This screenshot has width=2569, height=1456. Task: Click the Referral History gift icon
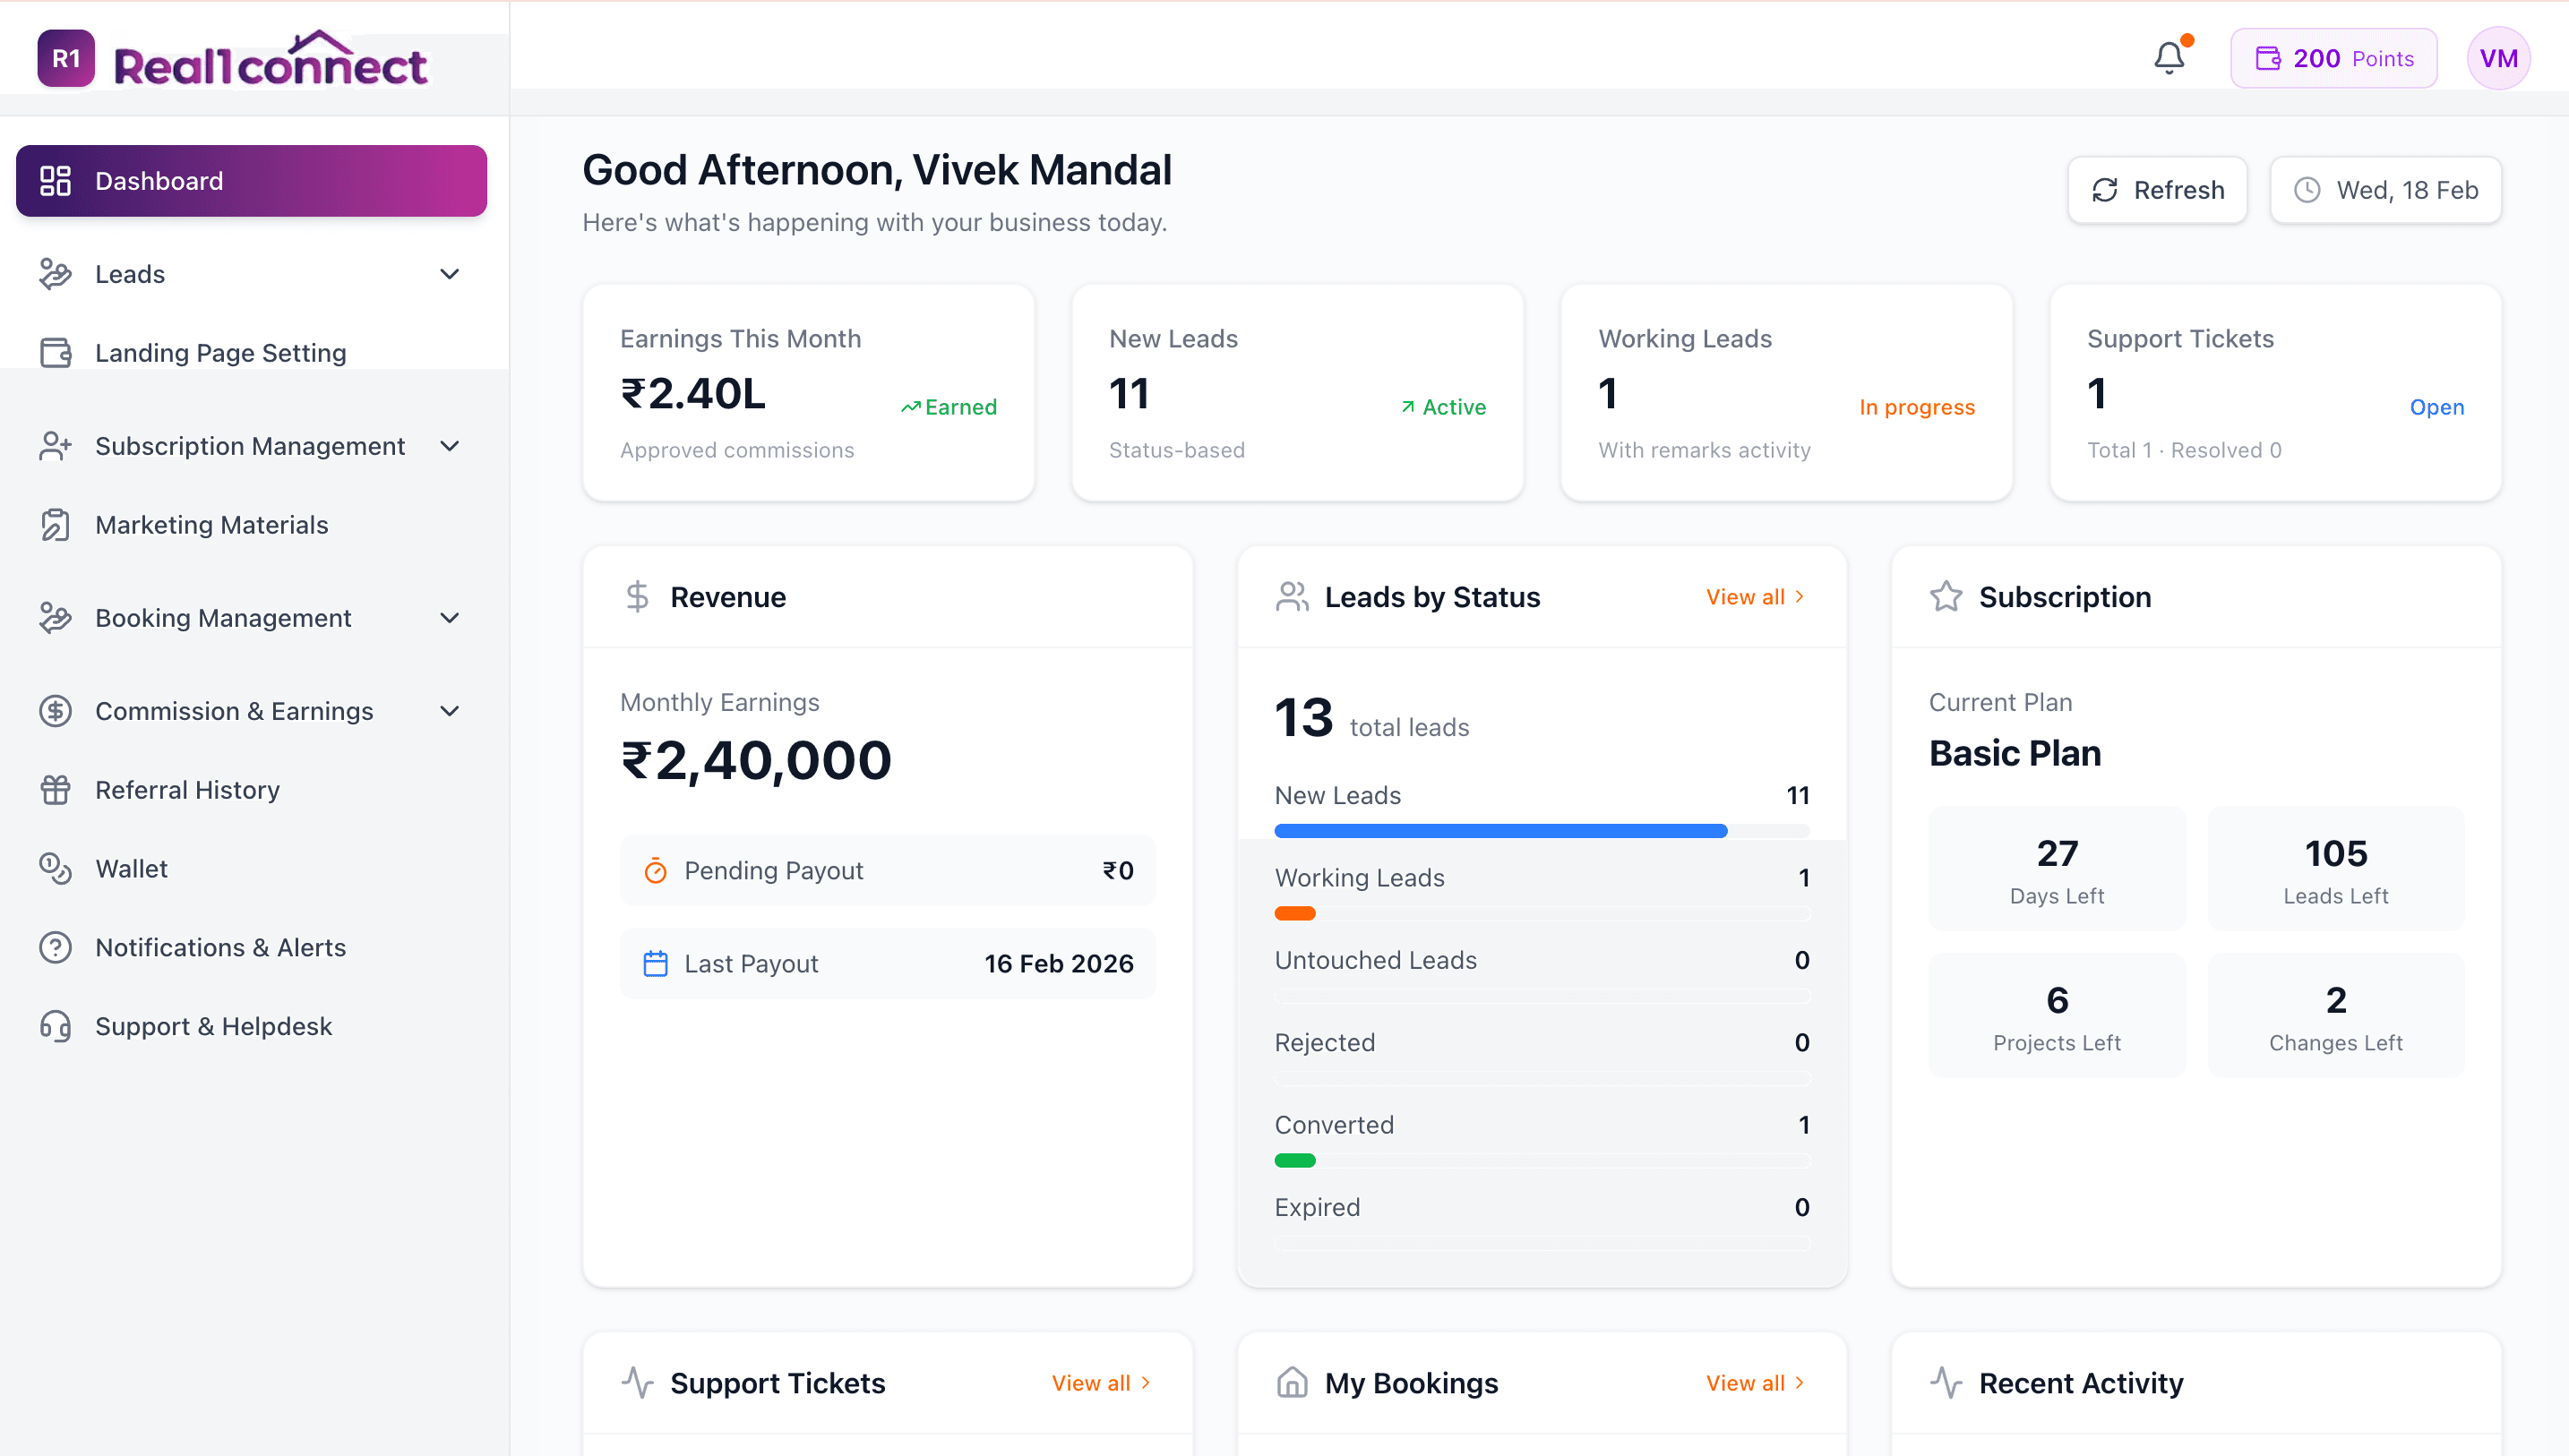pos(55,790)
